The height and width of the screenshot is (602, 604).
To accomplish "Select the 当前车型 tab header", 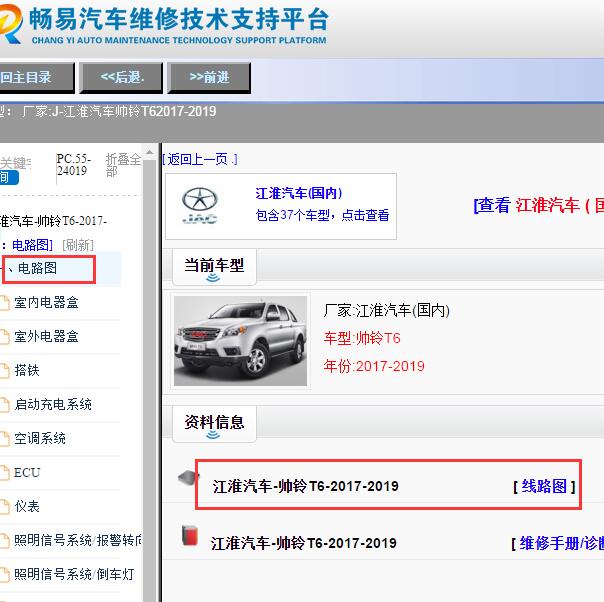I will coord(214,267).
